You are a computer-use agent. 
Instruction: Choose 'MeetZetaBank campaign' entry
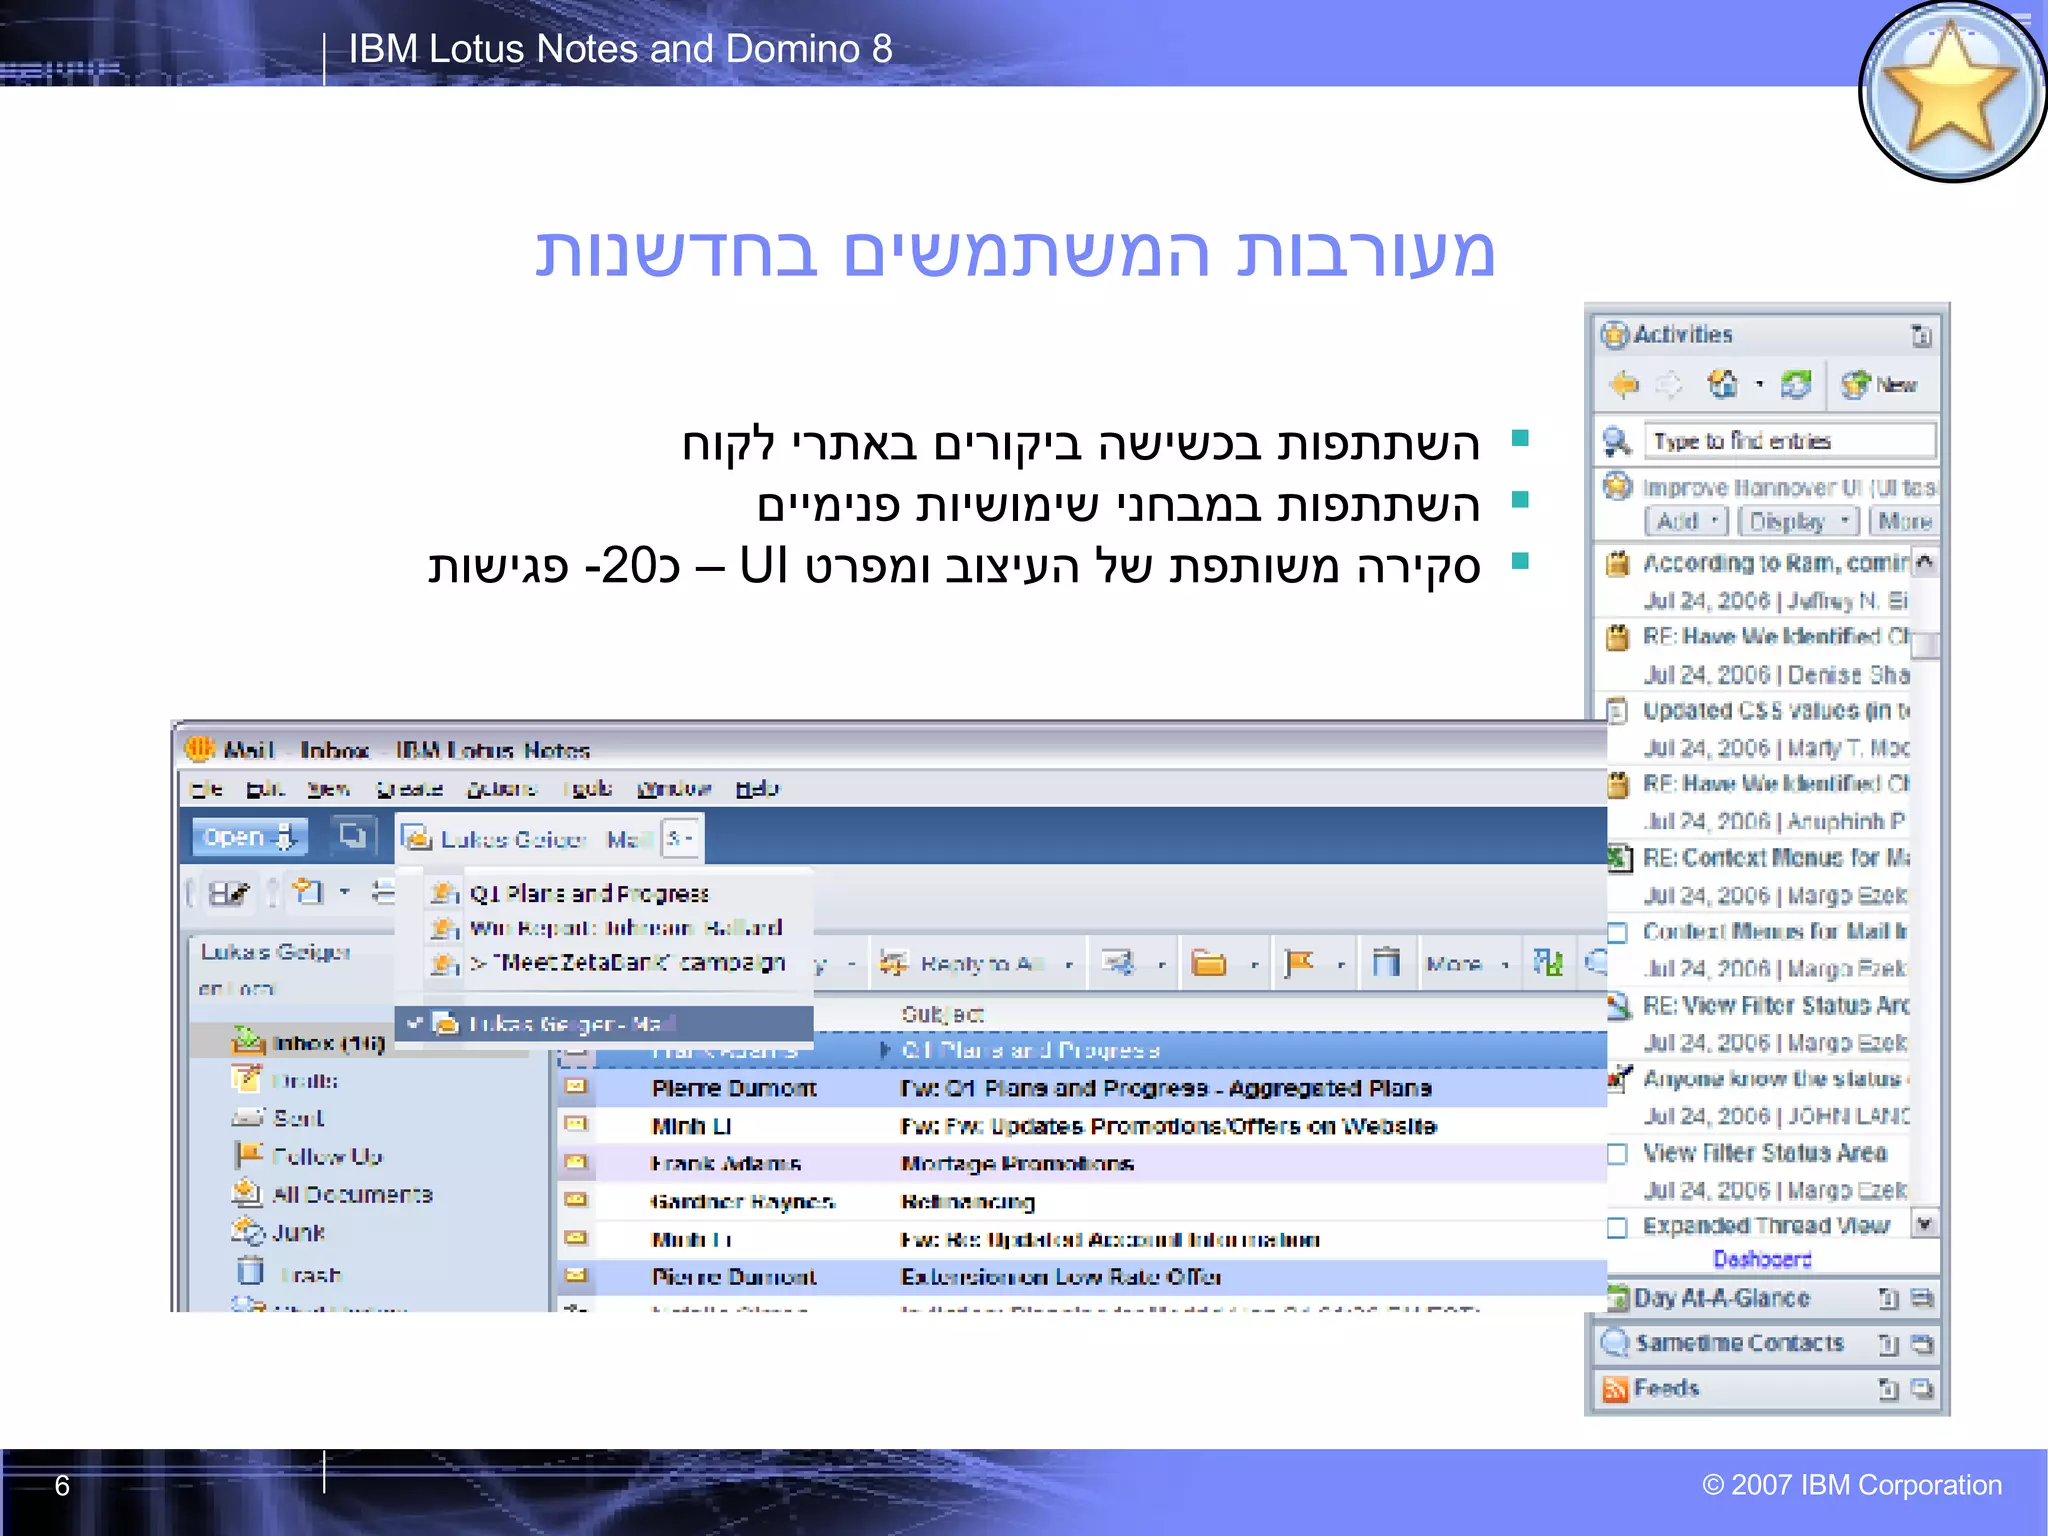click(628, 963)
